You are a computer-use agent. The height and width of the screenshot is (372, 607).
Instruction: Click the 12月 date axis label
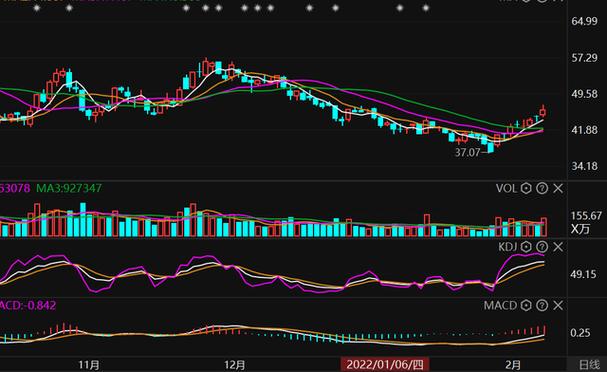[235, 365]
